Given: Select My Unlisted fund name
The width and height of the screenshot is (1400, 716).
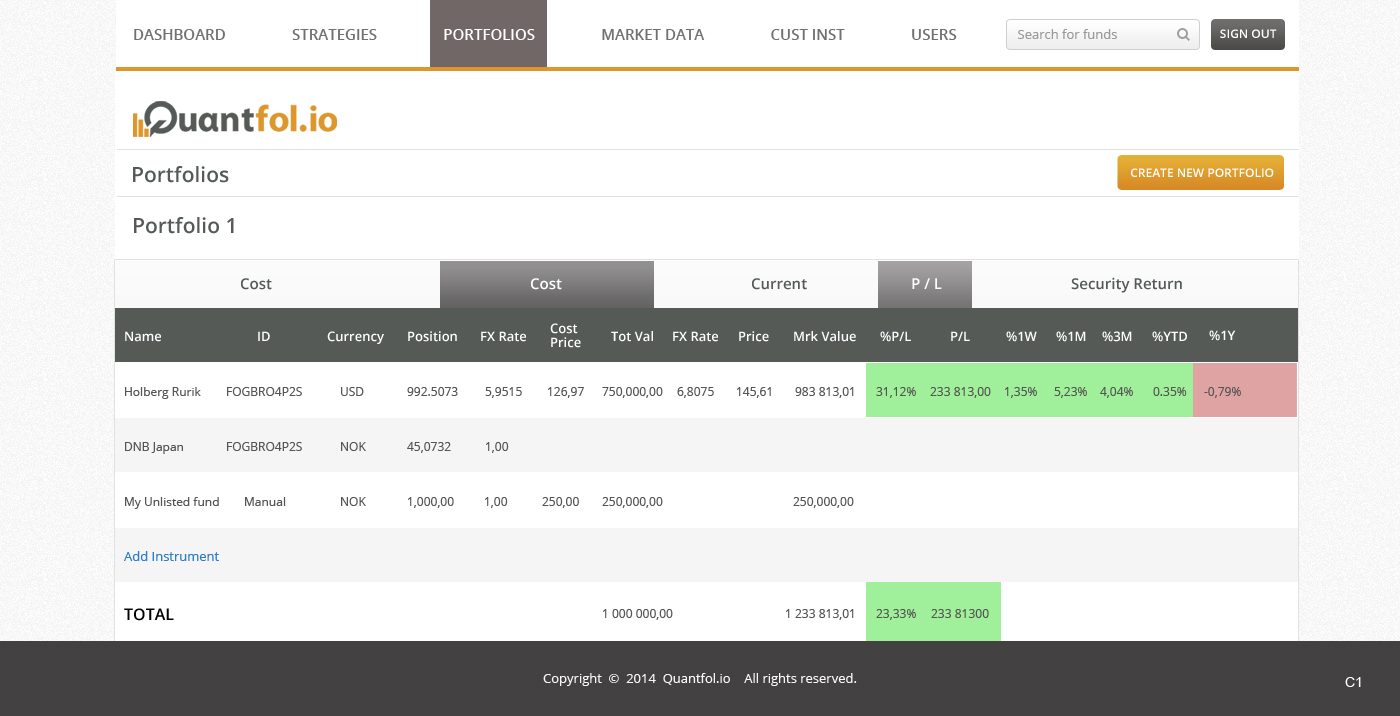Looking at the screenshot, I should [x=171, y=501].
